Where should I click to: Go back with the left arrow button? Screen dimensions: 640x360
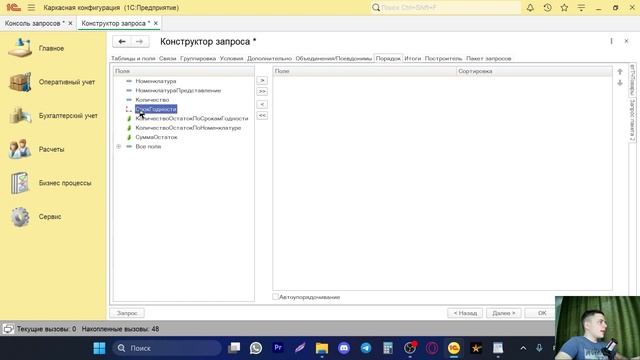(x=122, y=41)
